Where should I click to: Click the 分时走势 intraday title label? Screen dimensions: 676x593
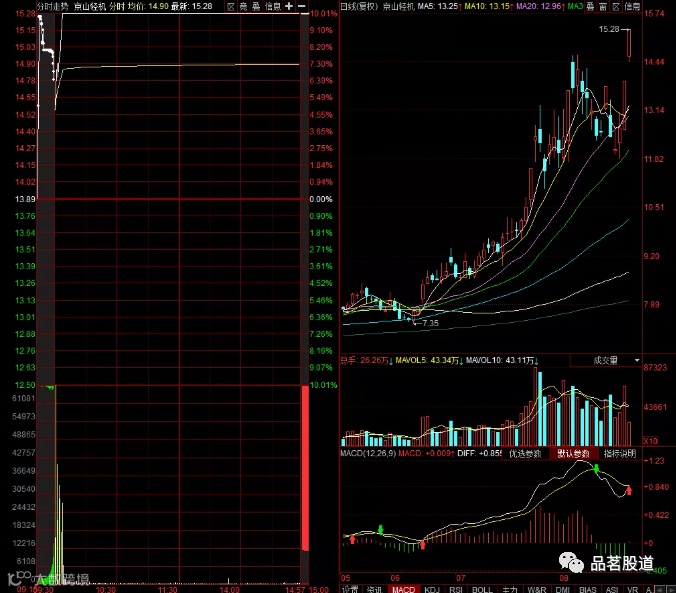[53, 6]
